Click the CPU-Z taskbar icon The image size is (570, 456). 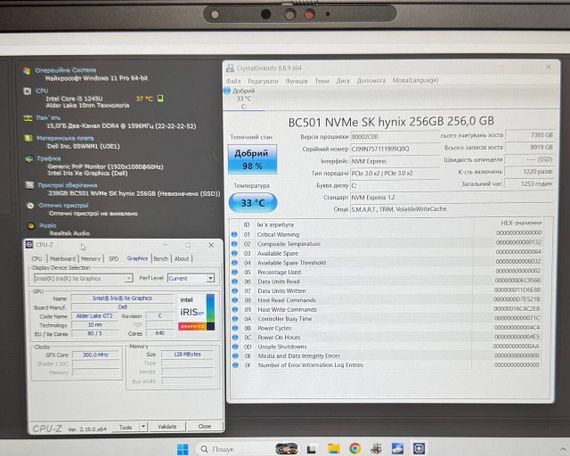coord(419,449)
